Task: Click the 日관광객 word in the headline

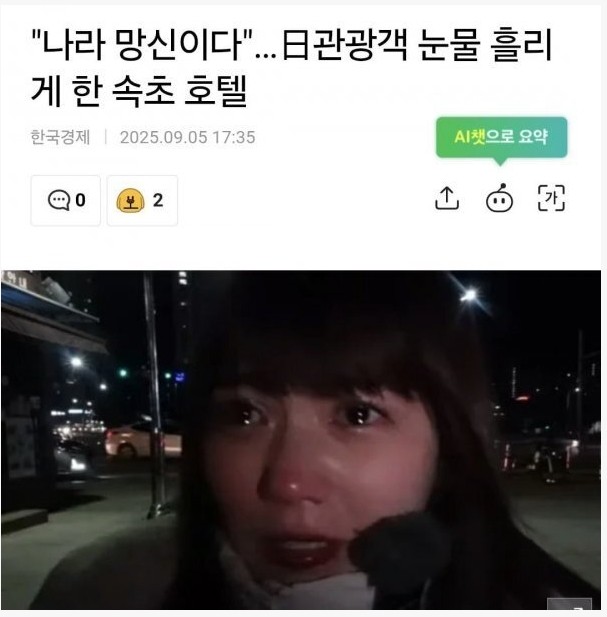Action: (x=345, y=44)
